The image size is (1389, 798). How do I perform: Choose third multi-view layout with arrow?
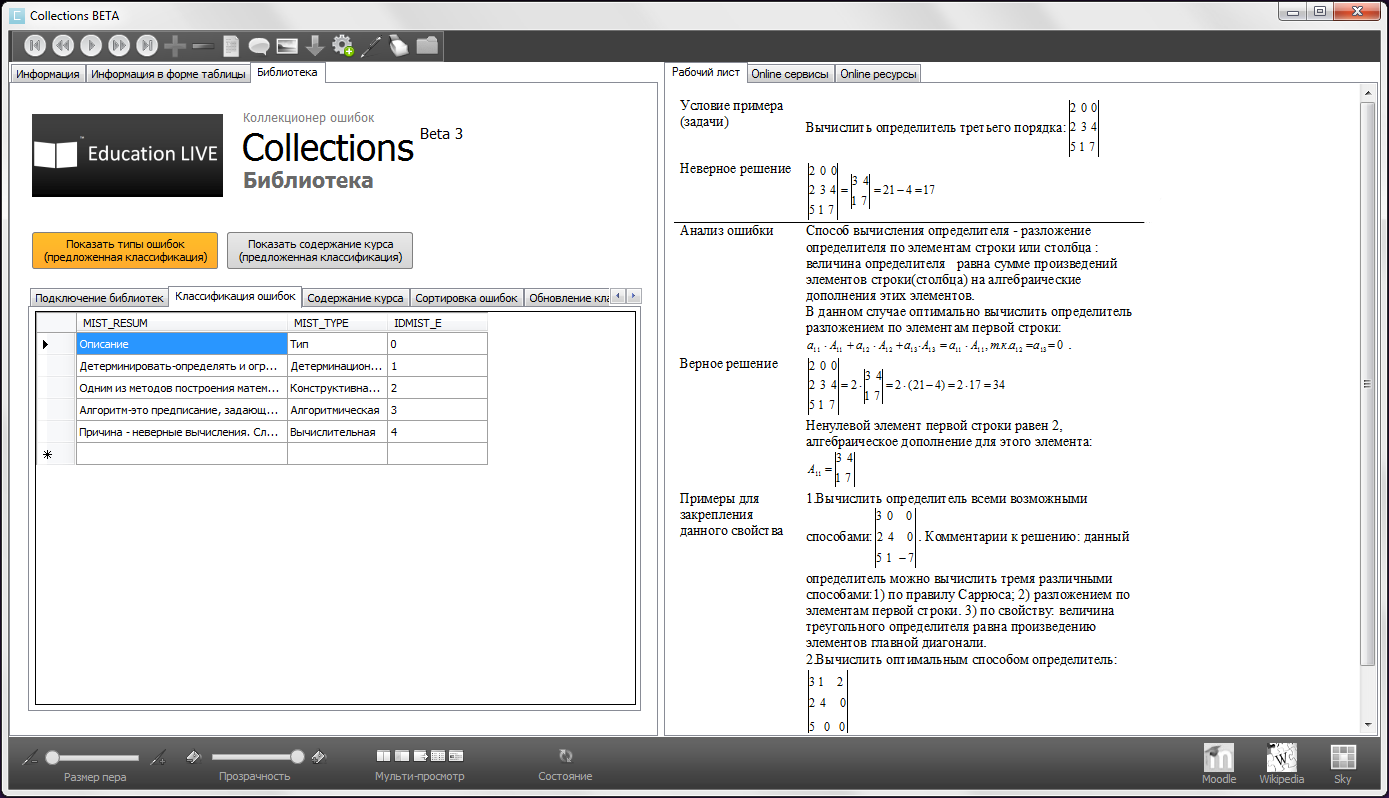(x=420, y=756)
